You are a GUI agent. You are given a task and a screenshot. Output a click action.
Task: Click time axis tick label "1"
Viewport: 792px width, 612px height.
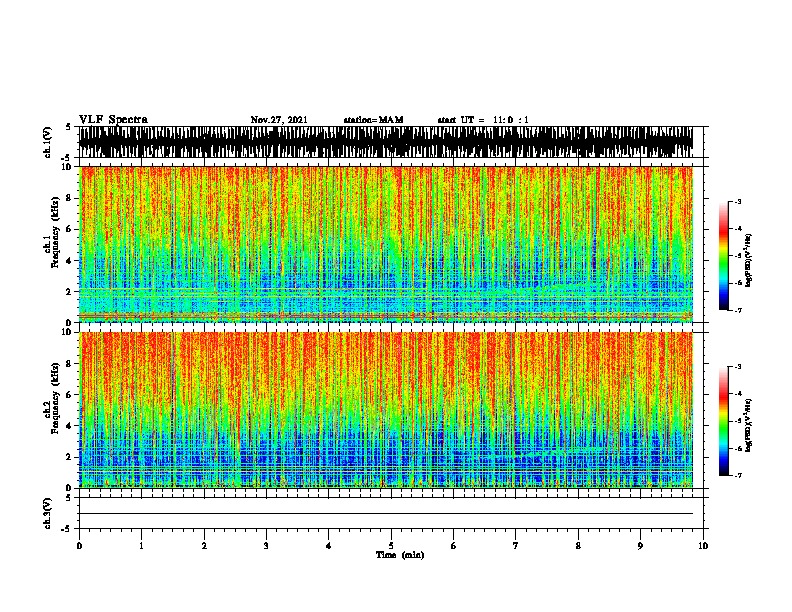coord(141,545)
